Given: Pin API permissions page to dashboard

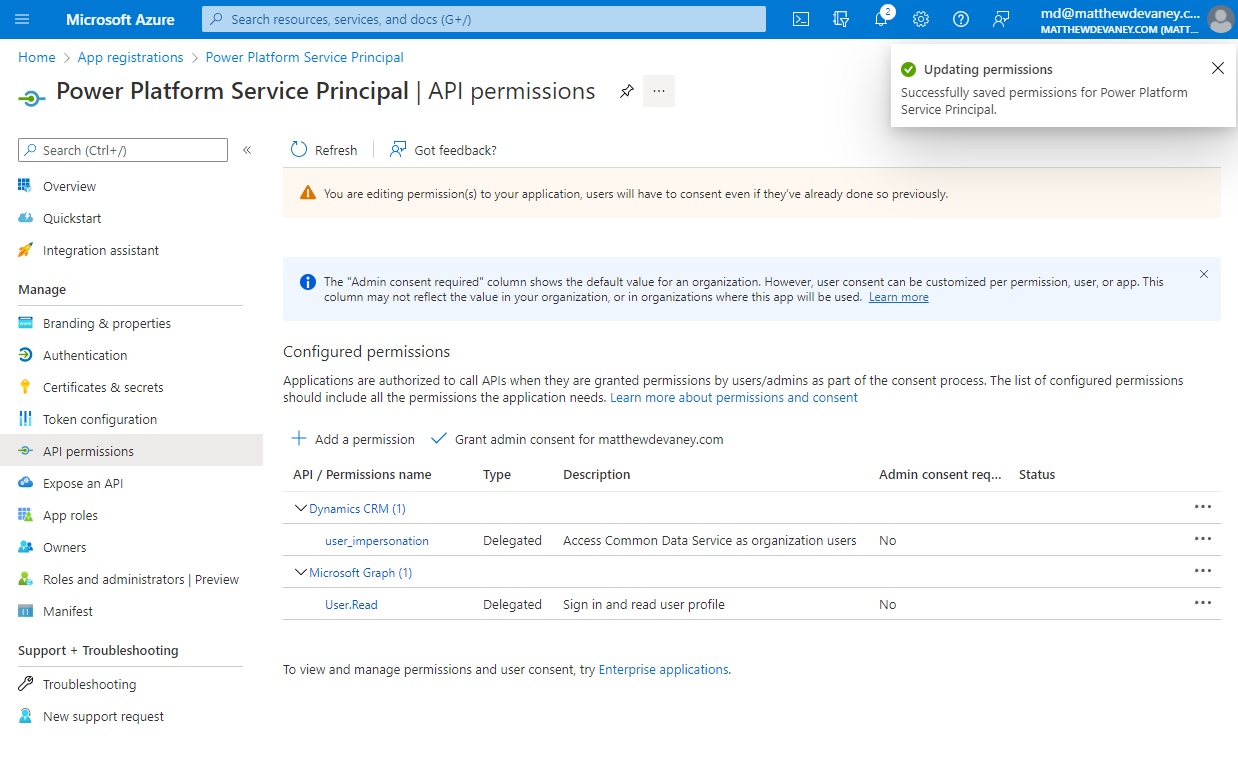Looking at the screenshot, I should (x=626, y=90).
